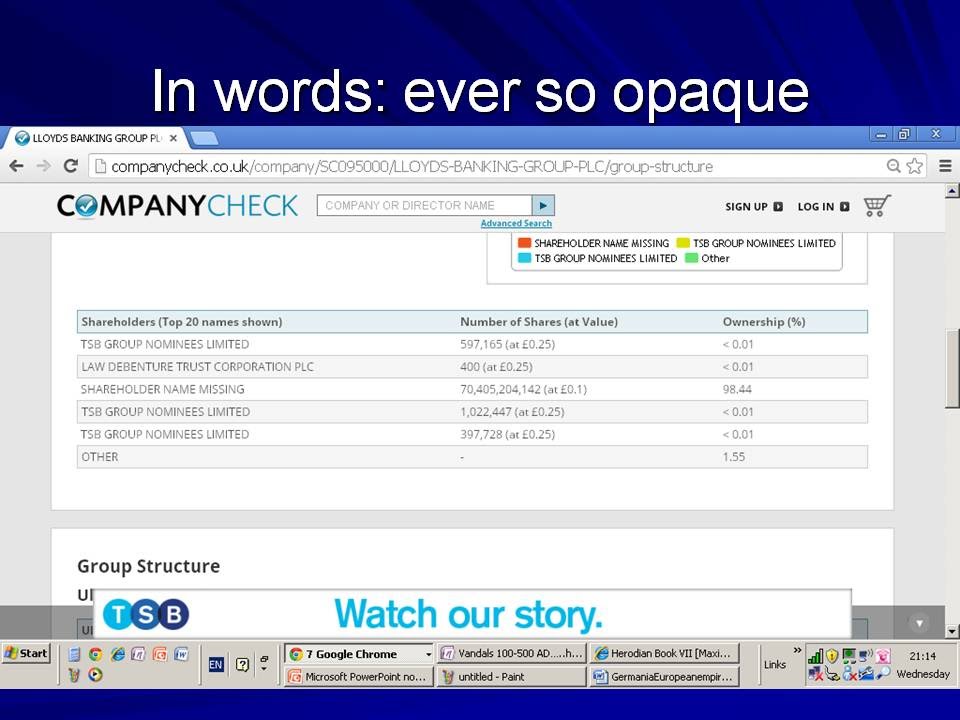Submit the company search with arrow button
This screenshot has height=720, width=960.
click(543, 206)
